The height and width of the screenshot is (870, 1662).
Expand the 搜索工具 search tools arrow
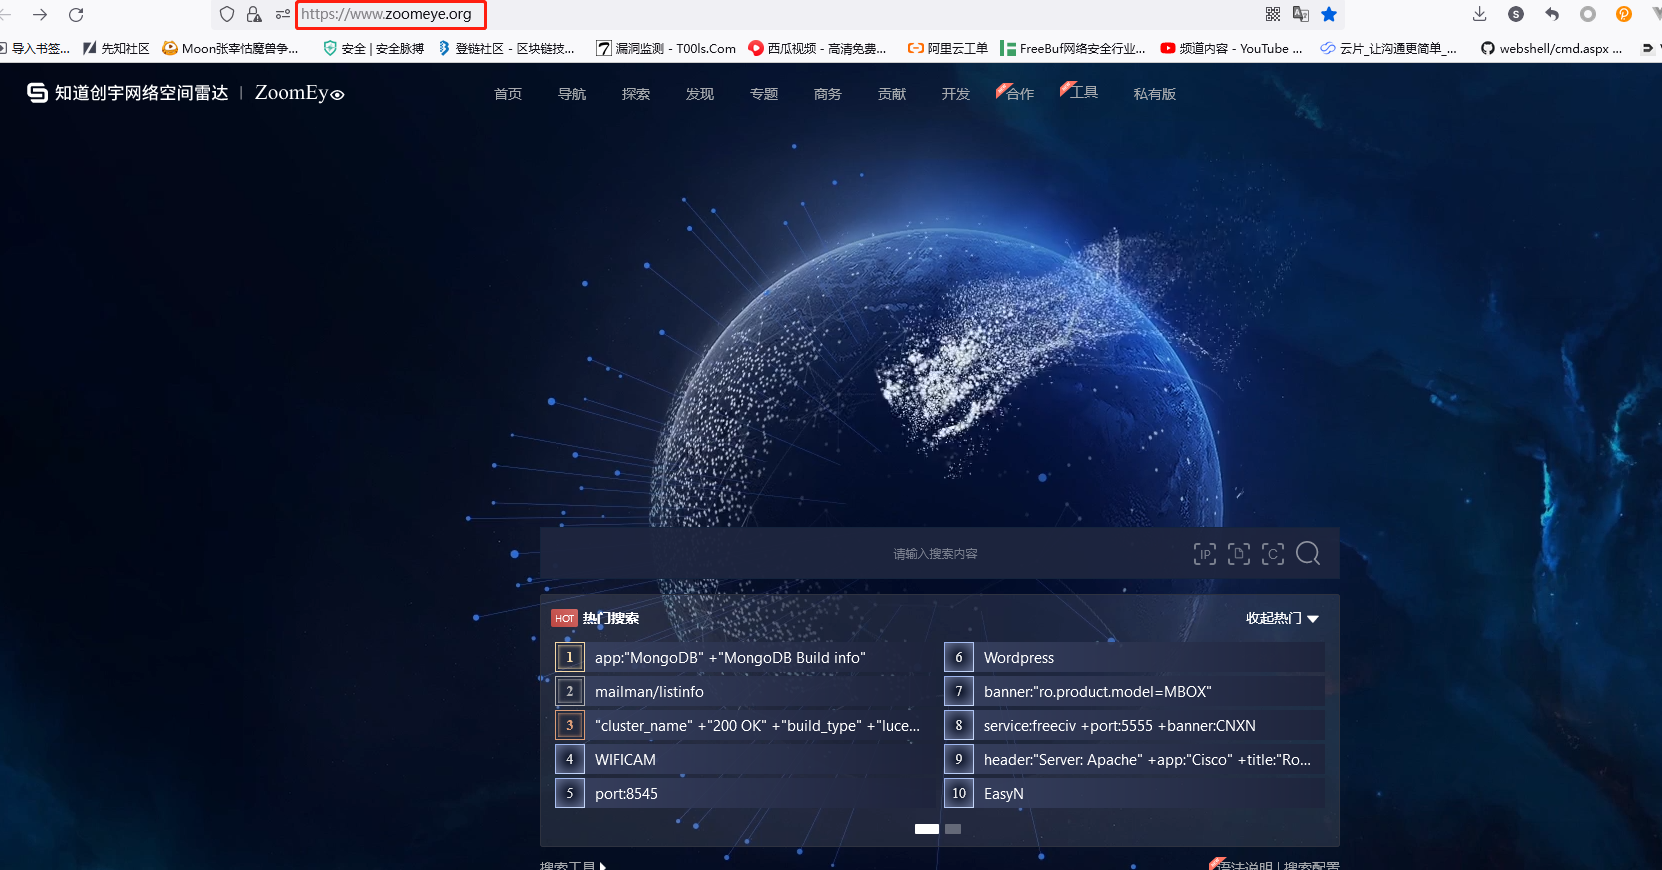pos(603,865)
